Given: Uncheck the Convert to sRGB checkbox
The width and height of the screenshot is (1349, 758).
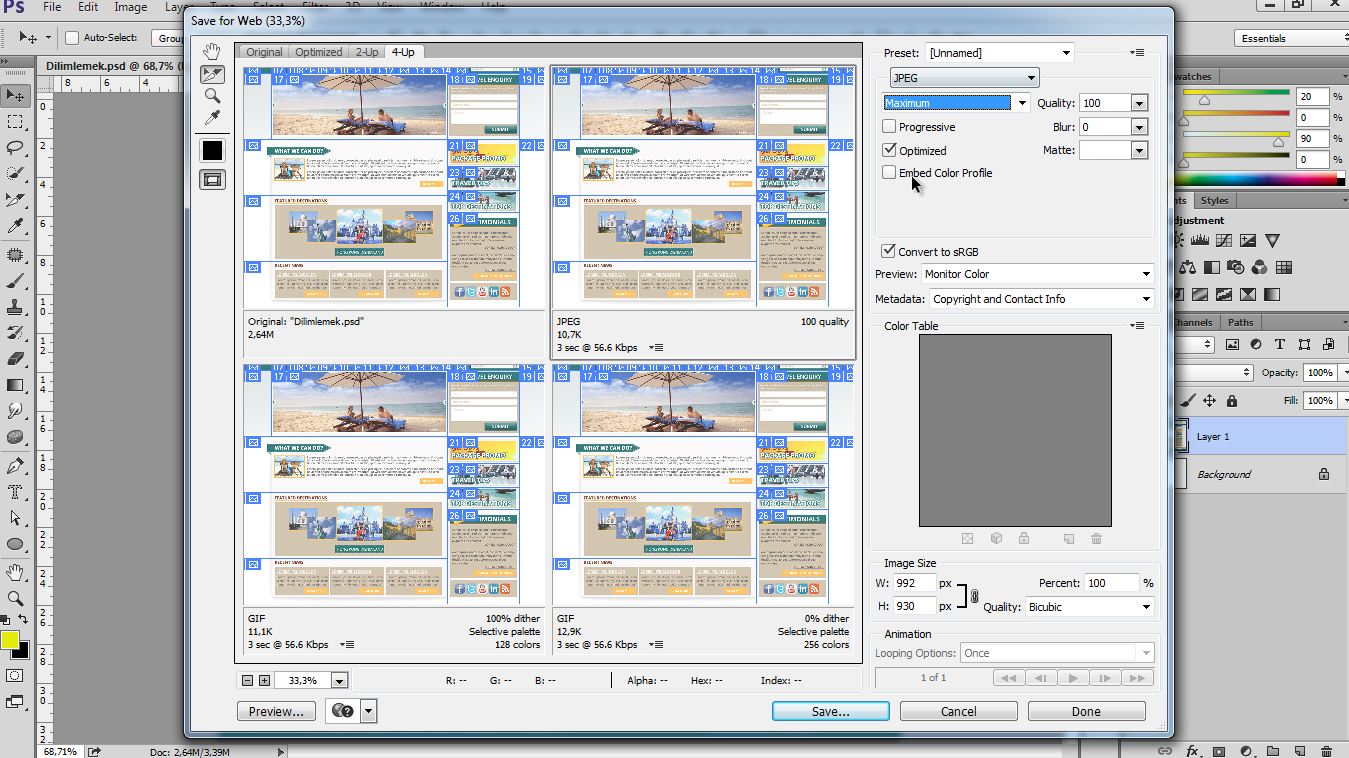Looking at the screenshot, I should click(x=888, y=251).
